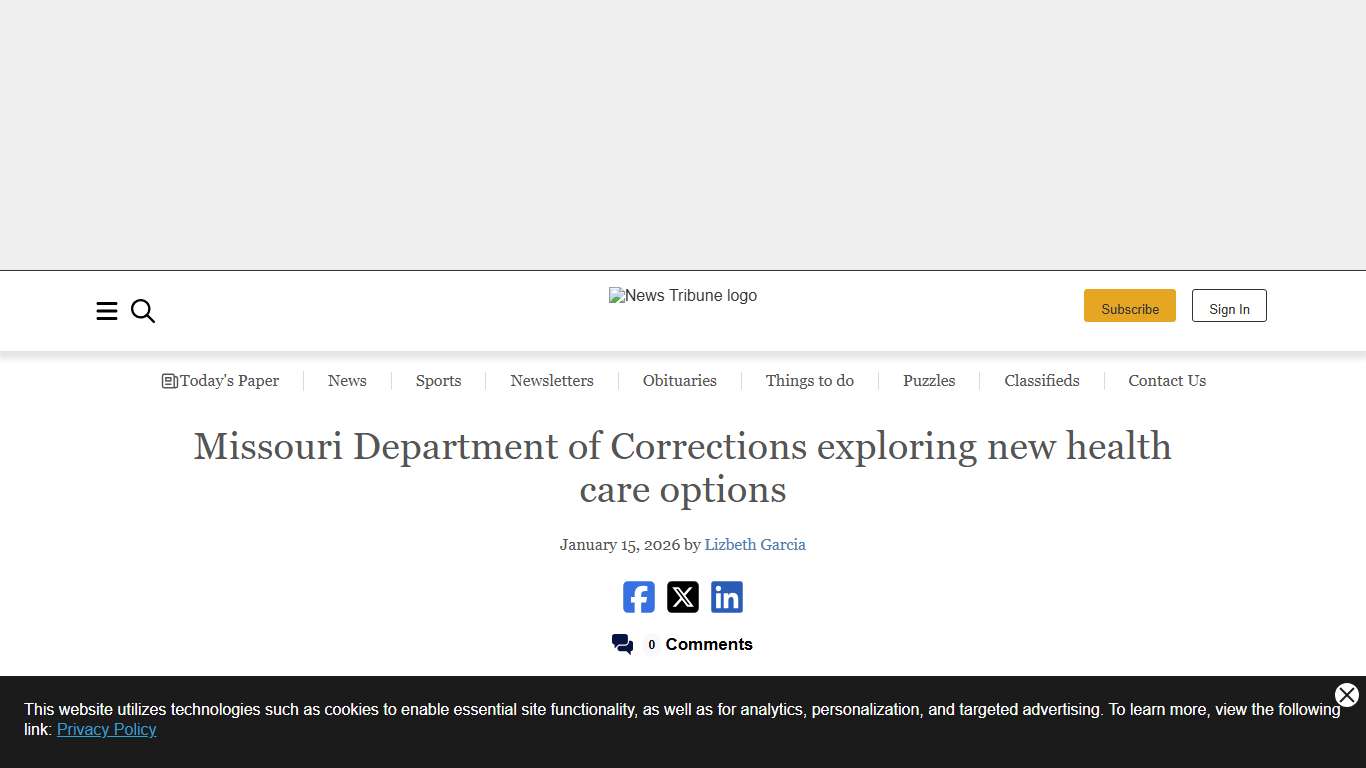Open the News section
Viewport: 1366px width, 768px height.
coord(347,380)
